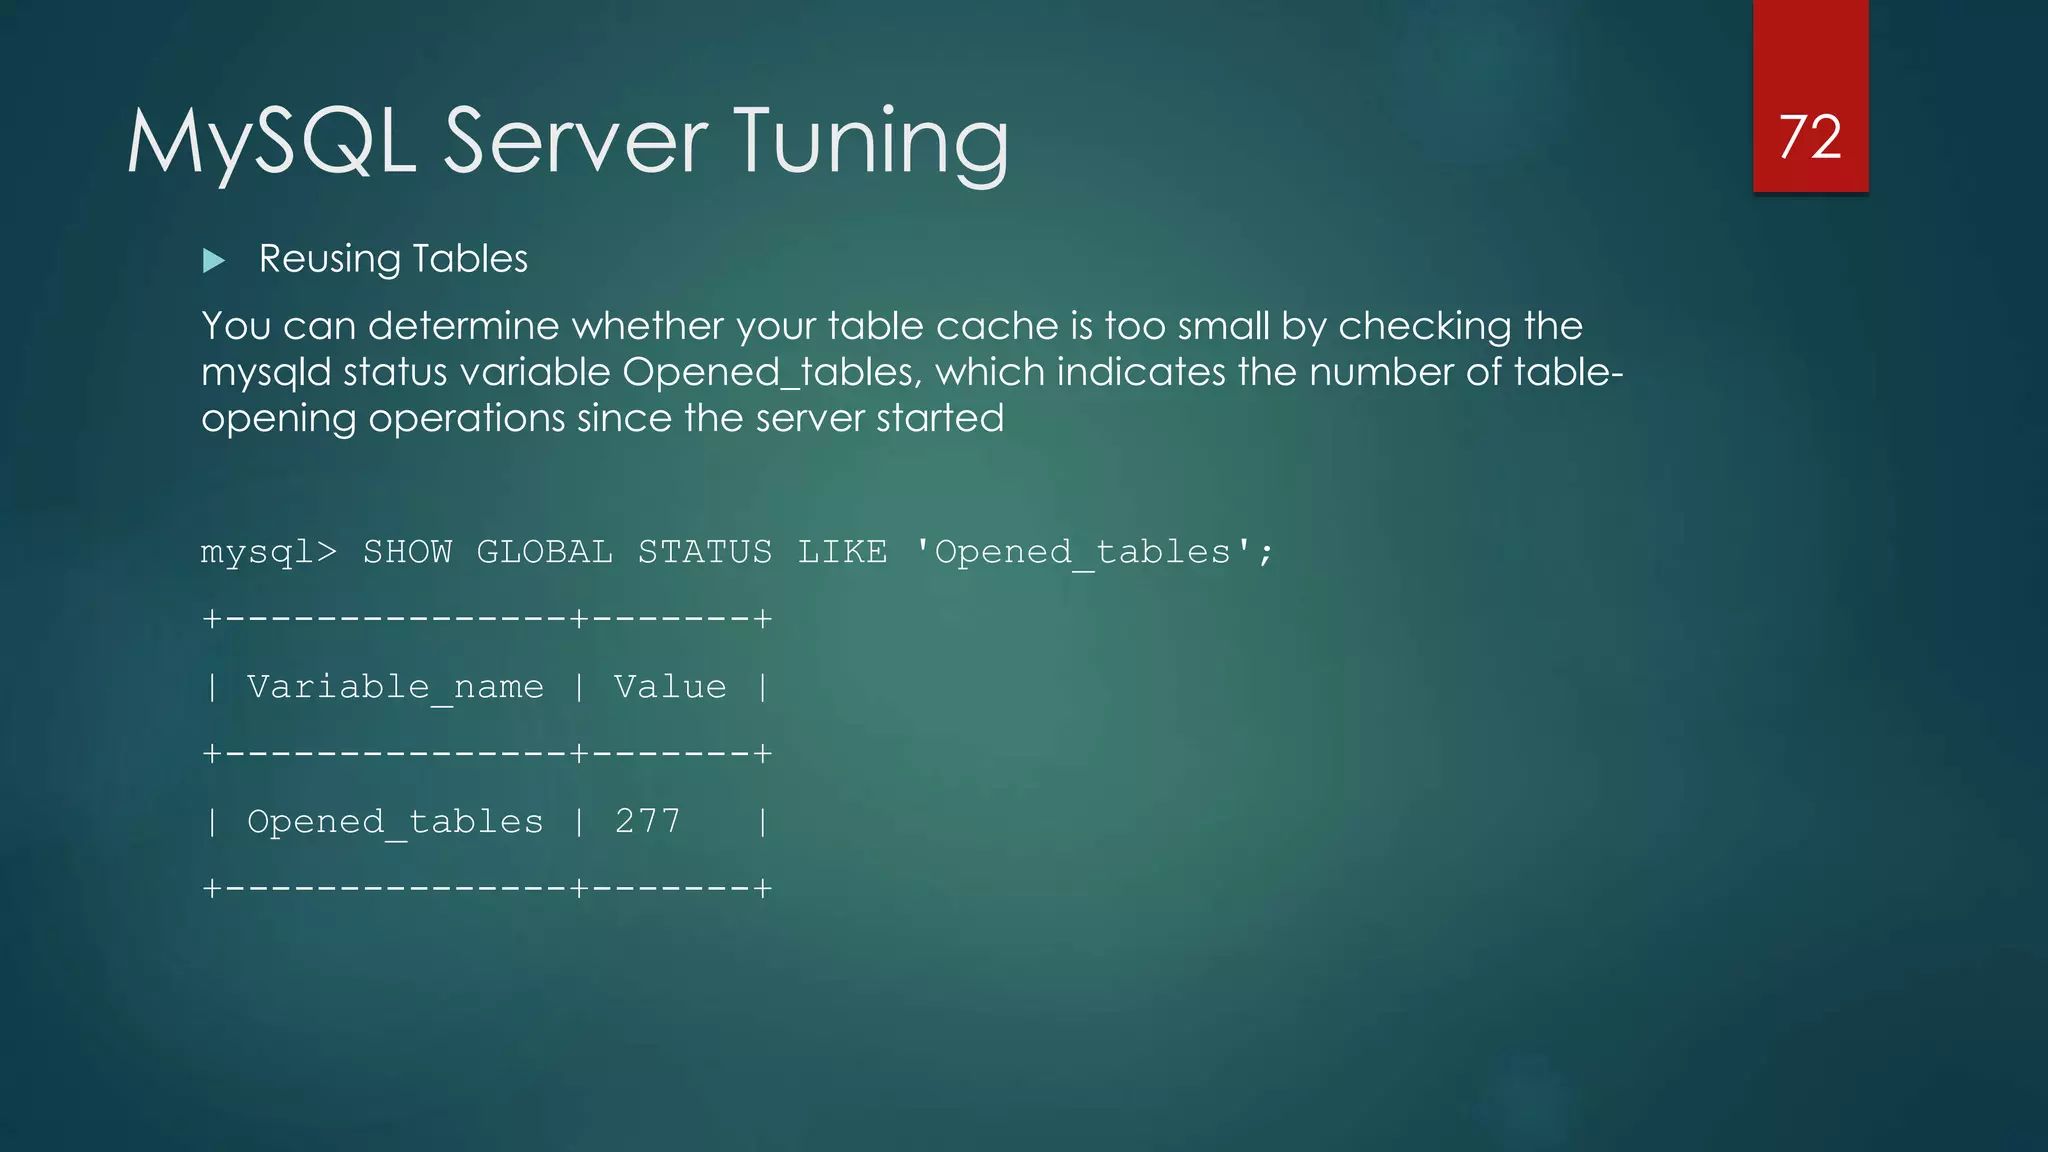Click the slide title 'MySQL Server Tuning'
This screenshot has width=2048, height=1152.
point(568,143)
